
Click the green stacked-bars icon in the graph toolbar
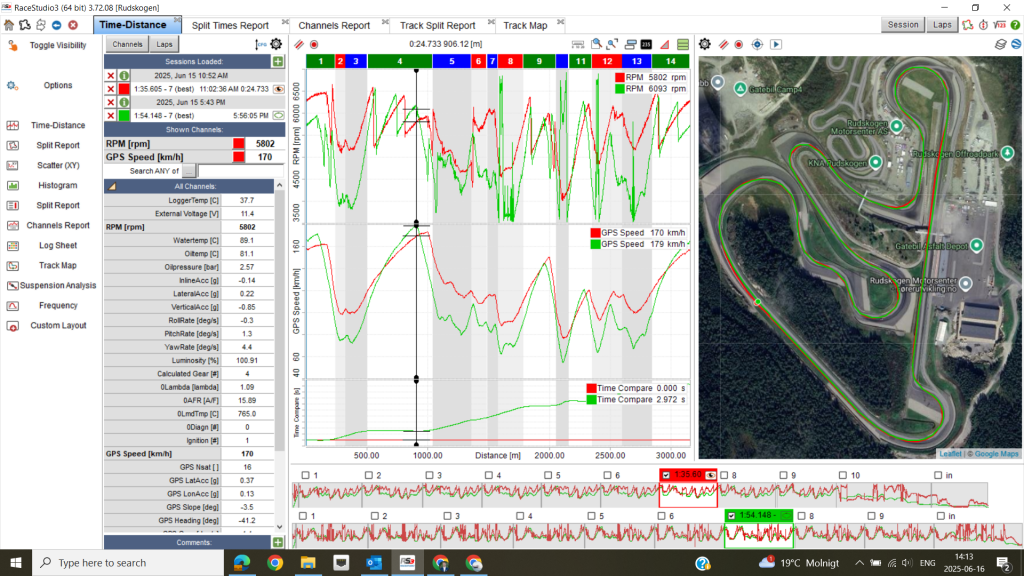coord(683,44)
